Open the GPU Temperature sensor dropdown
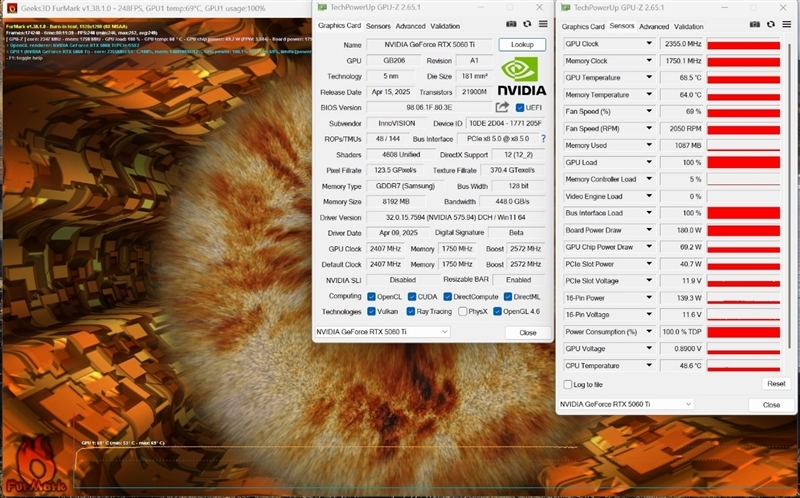 click(649, 78)
